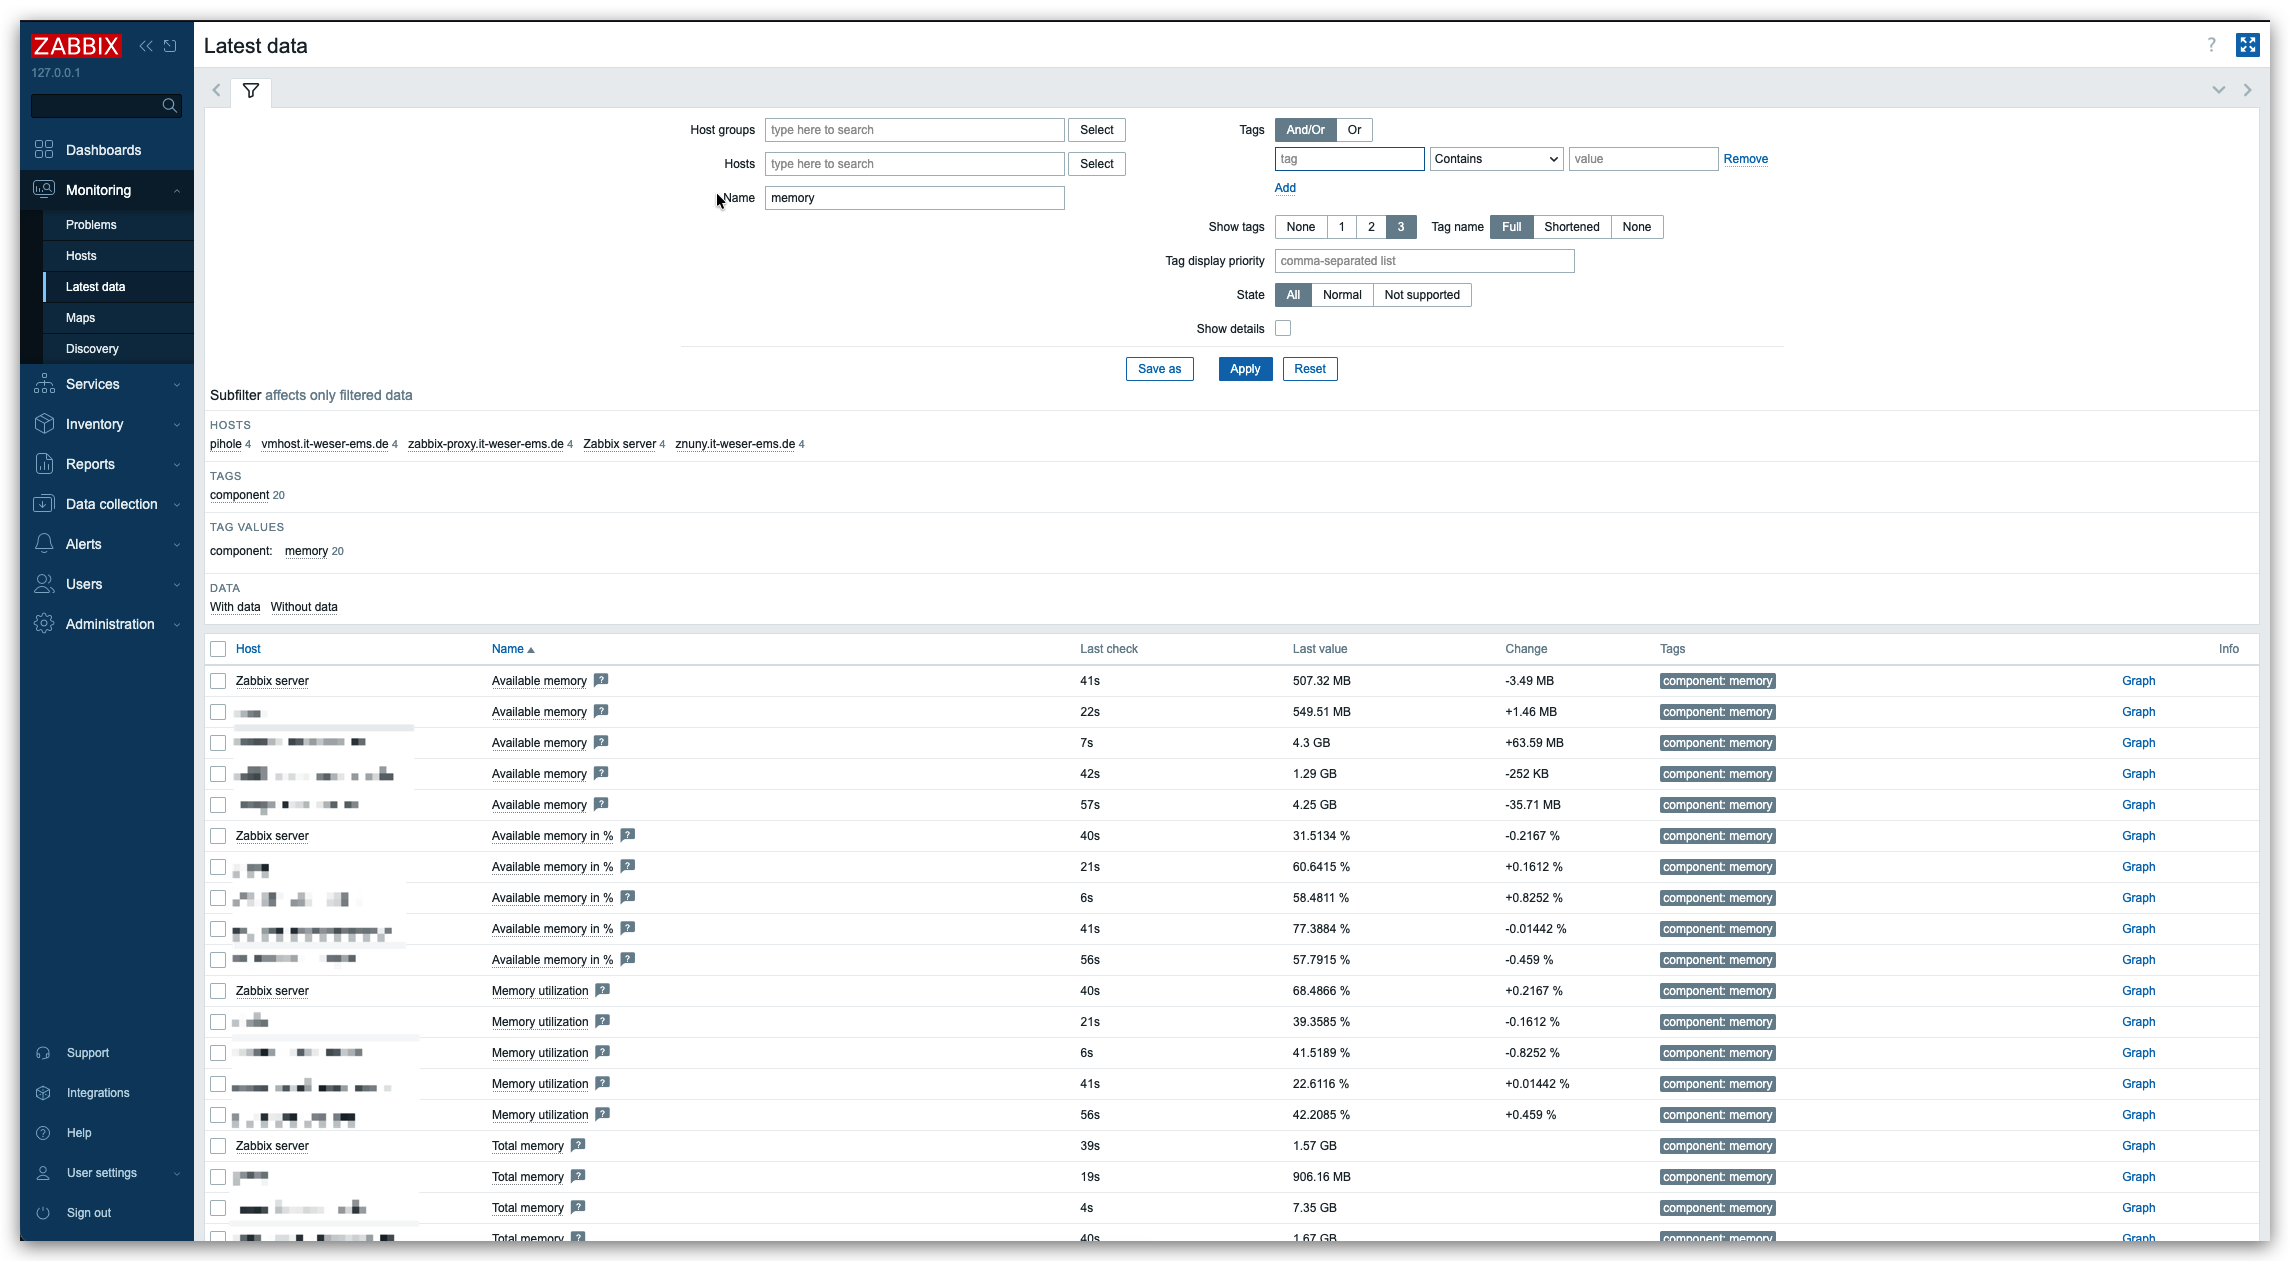2290x1261 pixels.
Task: Check the Zabbix server Available memory in % row
Action: tap(218, 836)
